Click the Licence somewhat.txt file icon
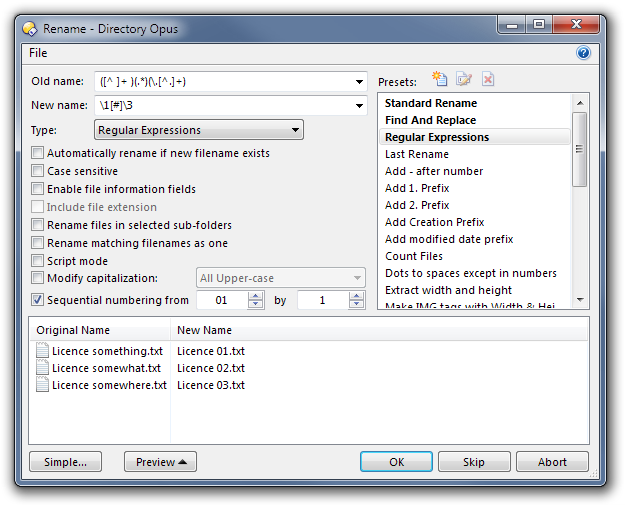This screenshot has height=505, width=625. click(x=42, y=367)
